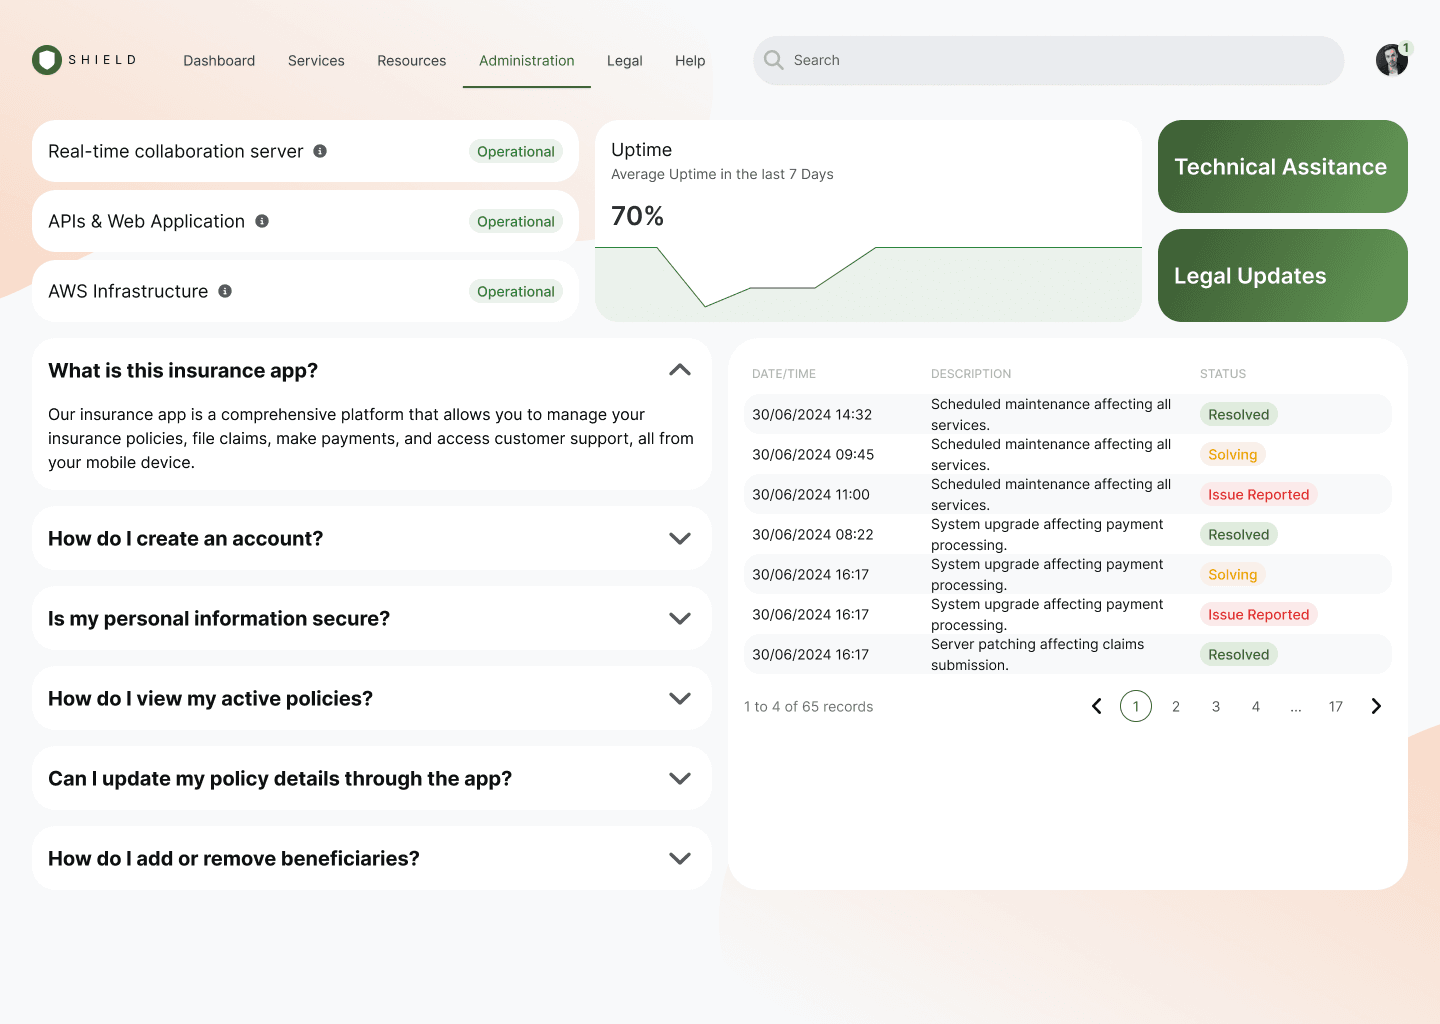Click the Shield logo icon
This screenshot has height=1024, width=1440.
(x=46, y=60)
